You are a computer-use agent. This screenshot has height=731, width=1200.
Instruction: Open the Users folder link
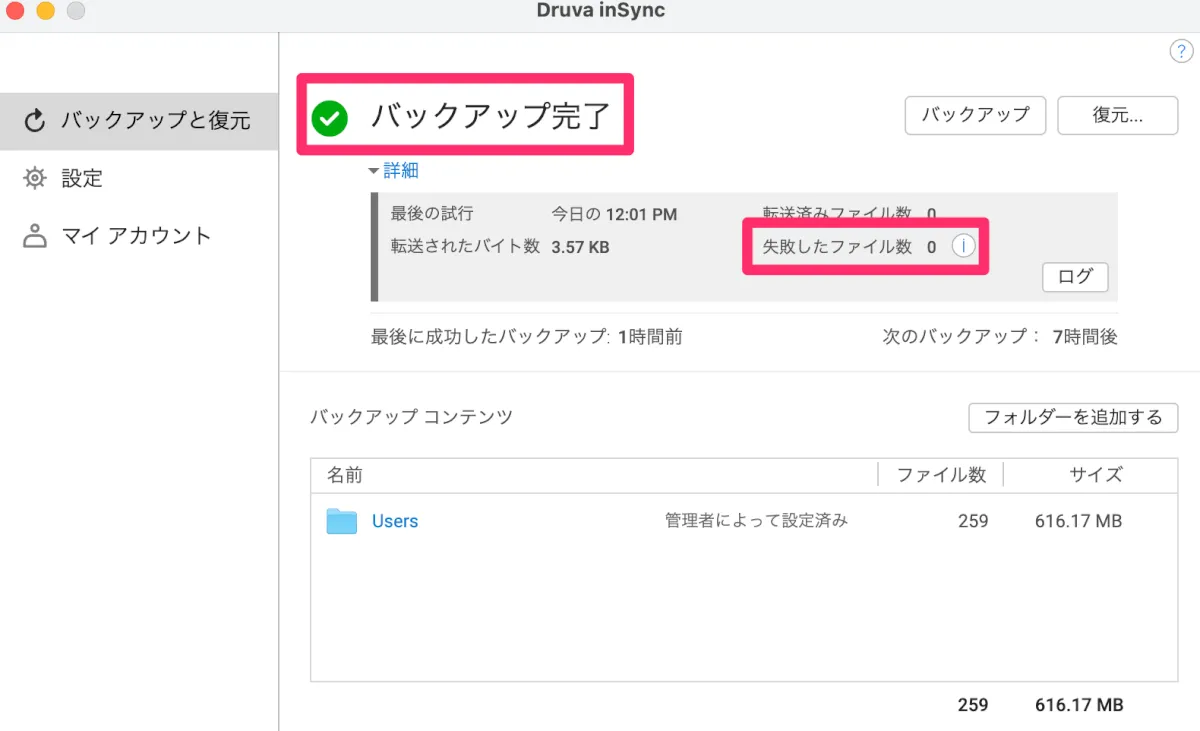point(394,520)
